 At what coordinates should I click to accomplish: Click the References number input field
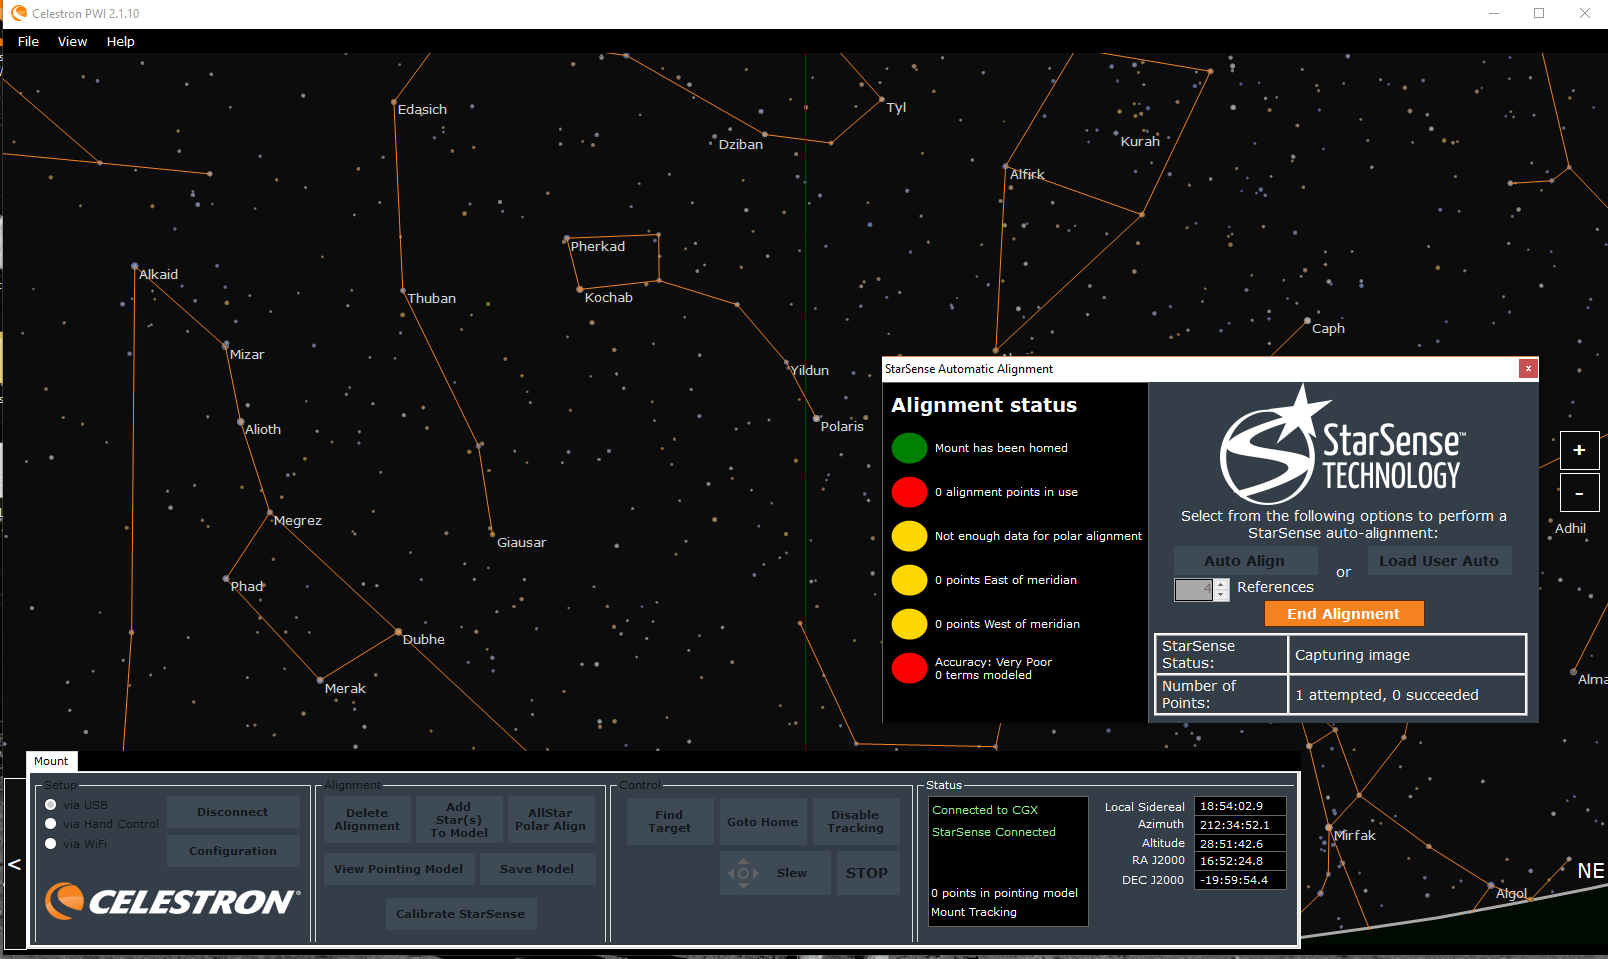[1194, 590]
